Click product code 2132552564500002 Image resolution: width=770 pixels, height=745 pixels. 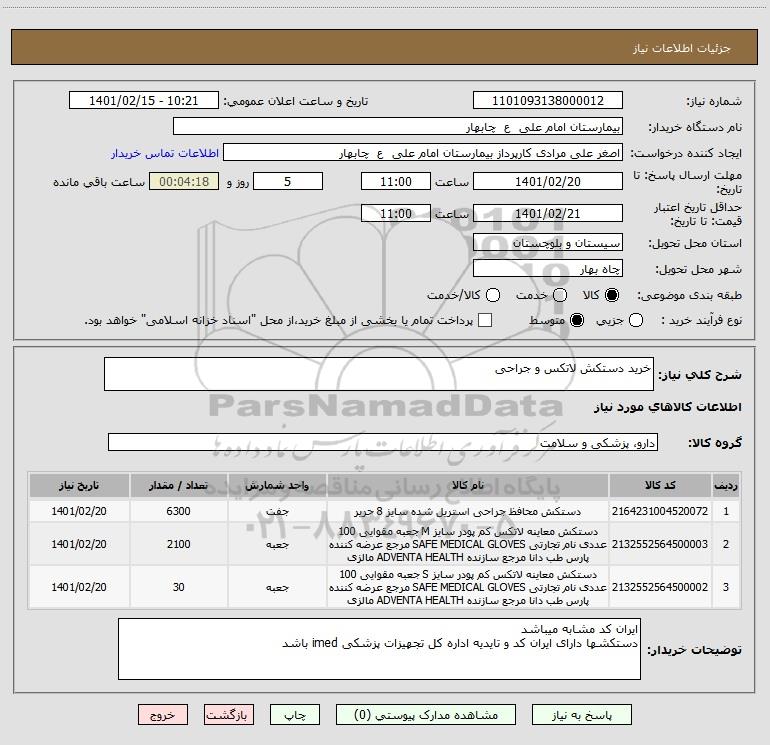[660, 587]
